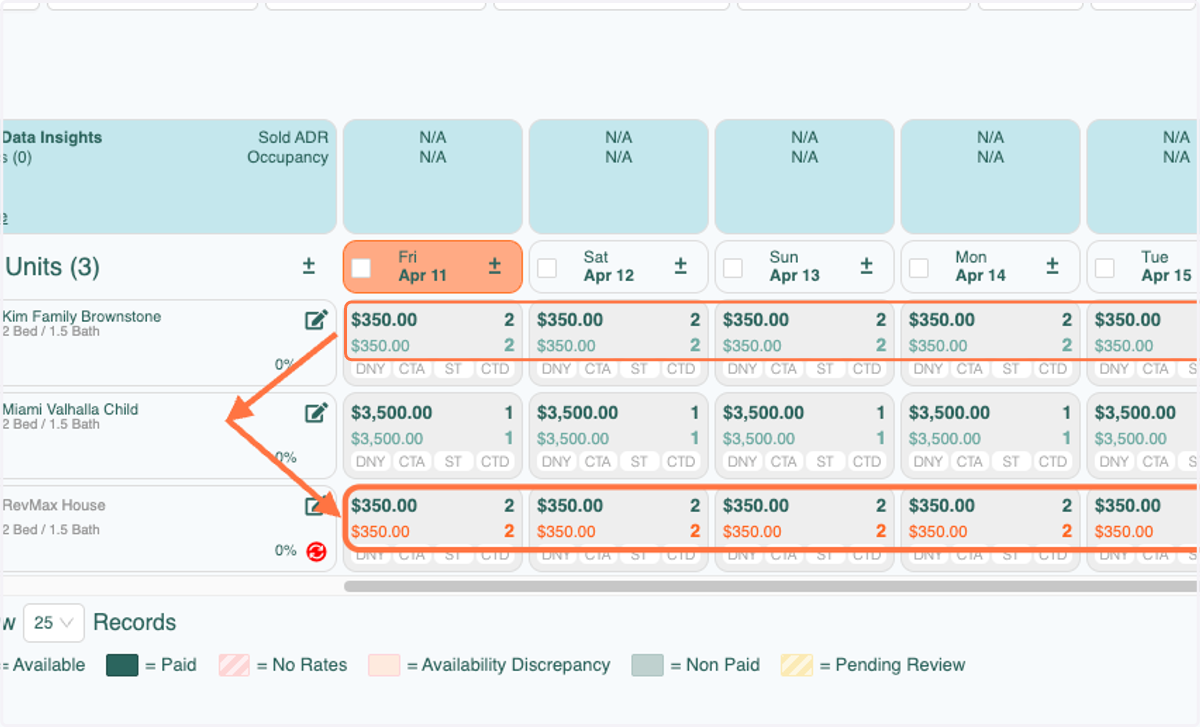Click the yellow Pending Review legend swatch

click(x=797, y=665)
